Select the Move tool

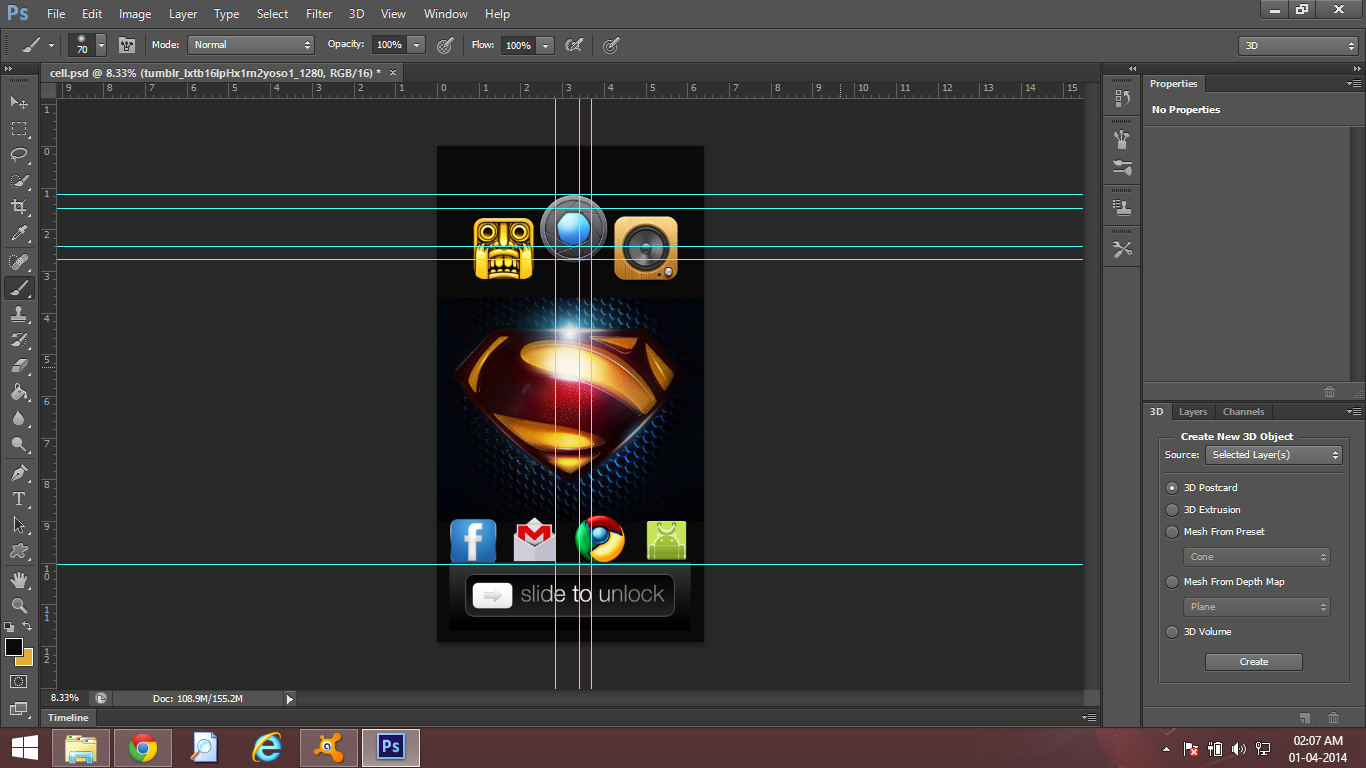(x=19, y=102)
